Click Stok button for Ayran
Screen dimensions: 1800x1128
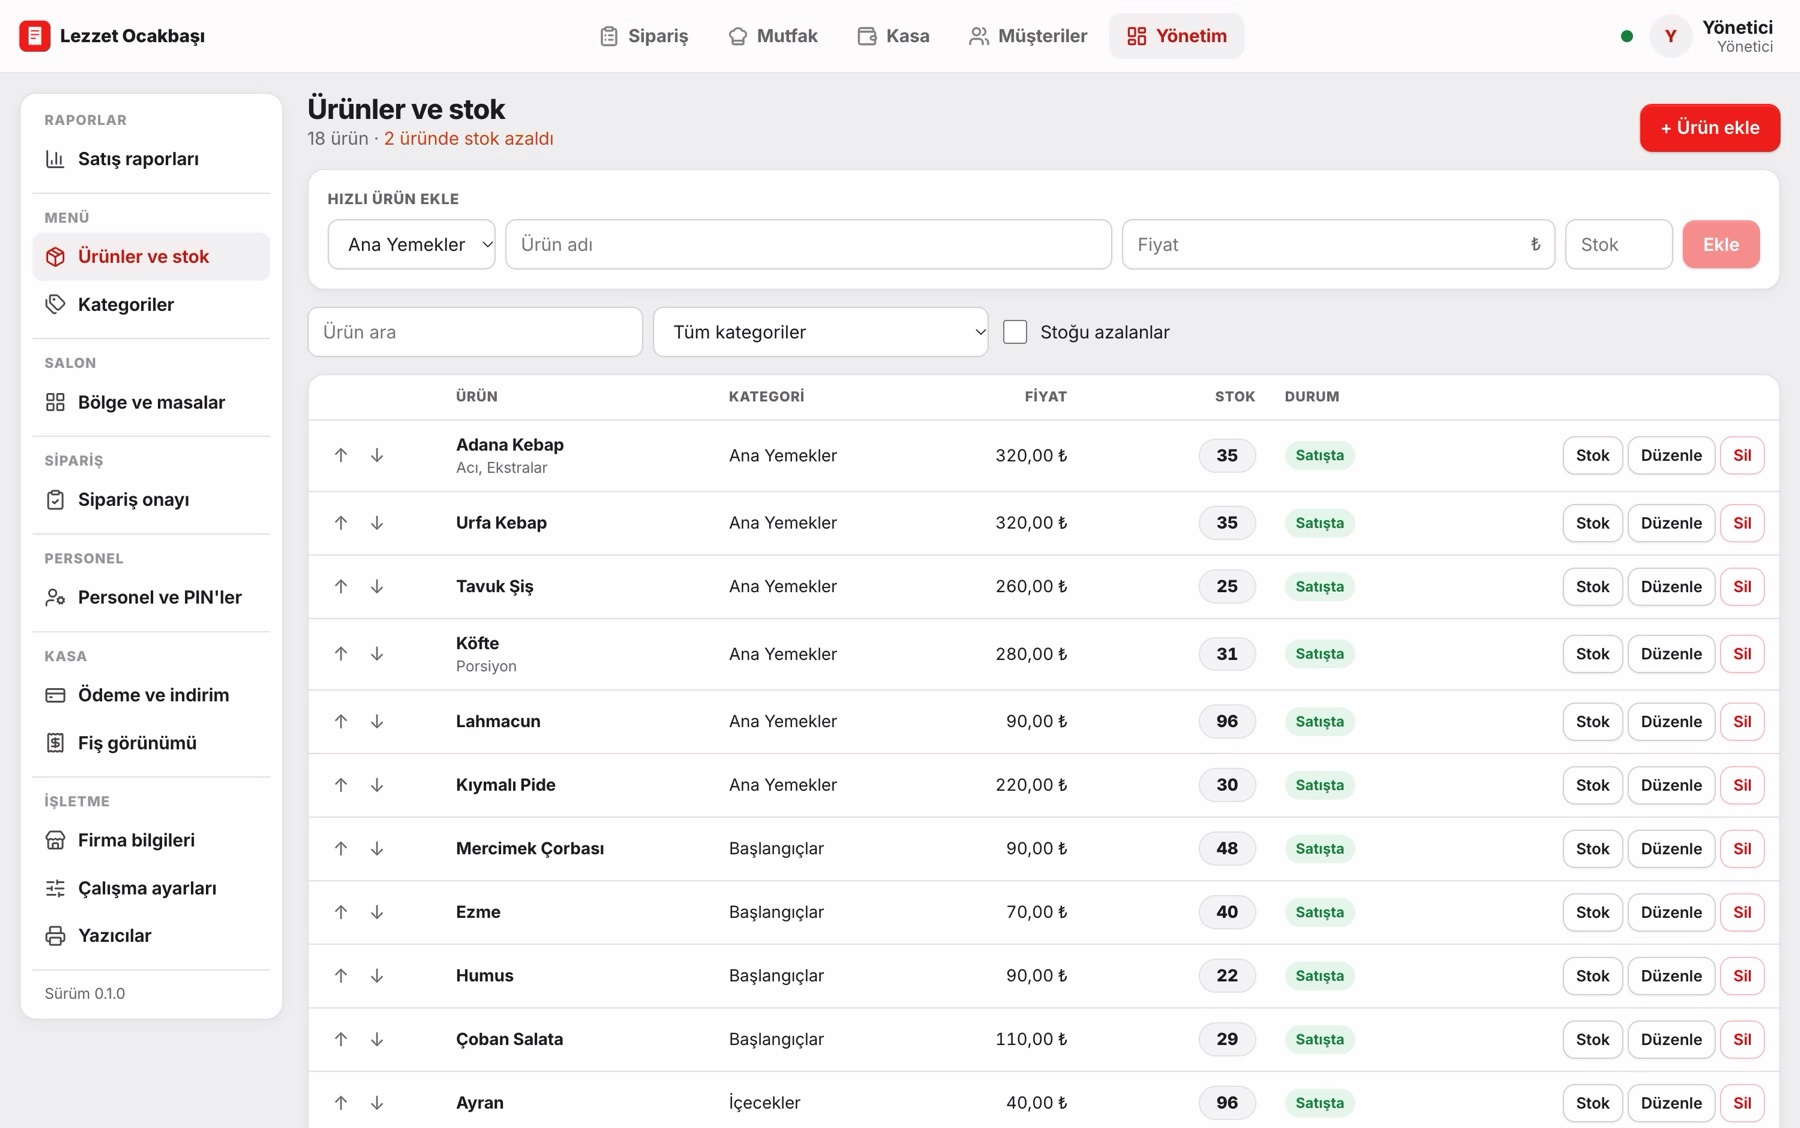click(x=1592, y=1103)
